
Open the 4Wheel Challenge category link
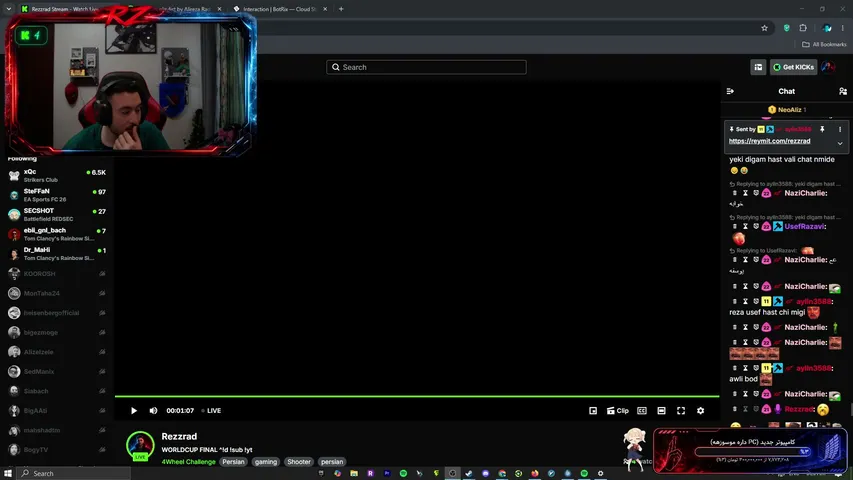click(188, 461)
